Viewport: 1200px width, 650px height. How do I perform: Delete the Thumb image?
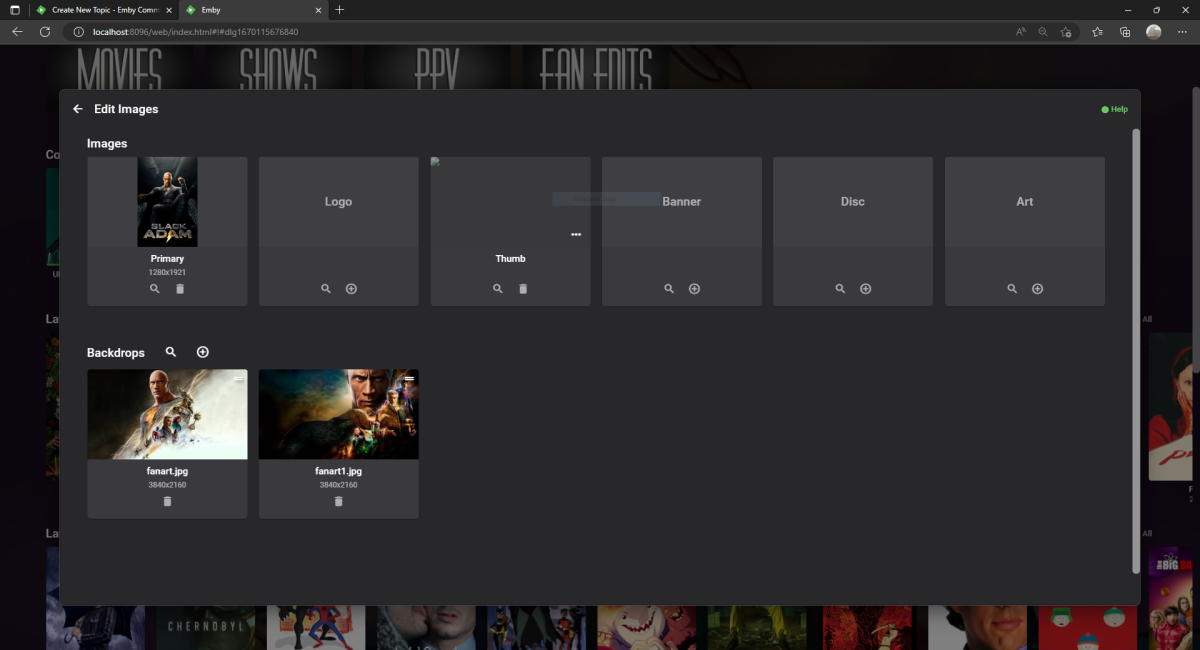click(523, 289)
